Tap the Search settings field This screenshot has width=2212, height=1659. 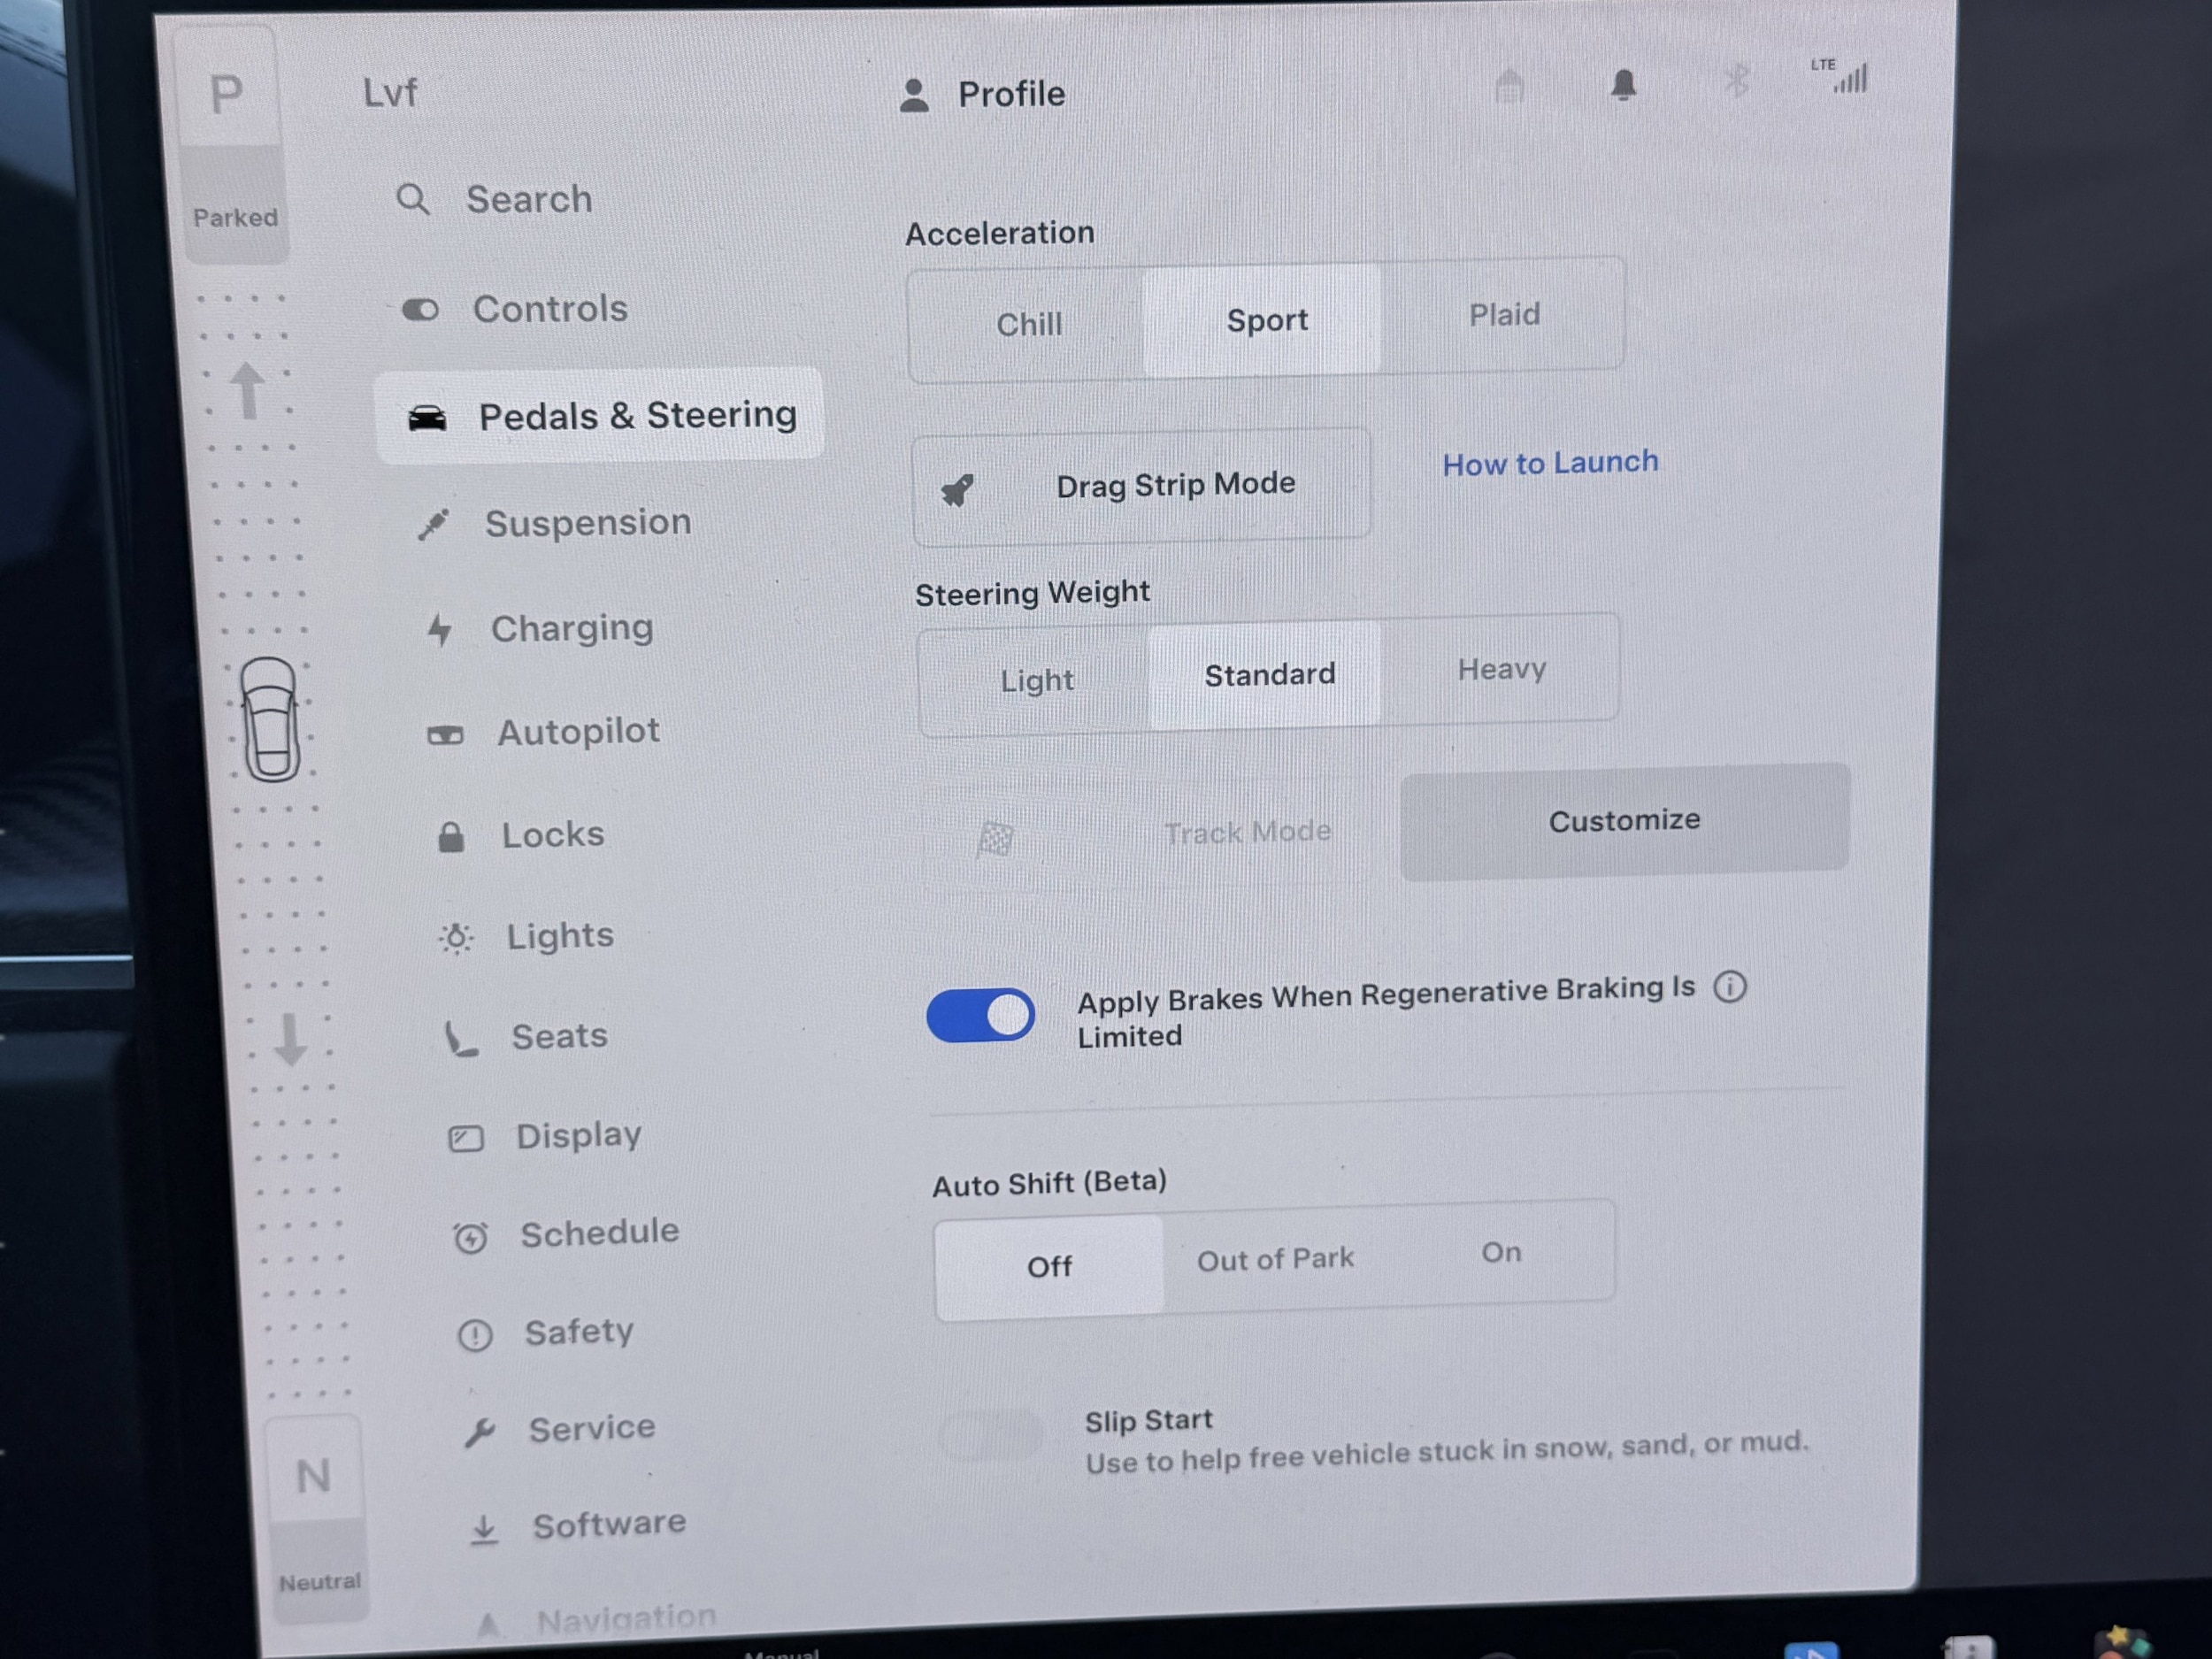528,200
